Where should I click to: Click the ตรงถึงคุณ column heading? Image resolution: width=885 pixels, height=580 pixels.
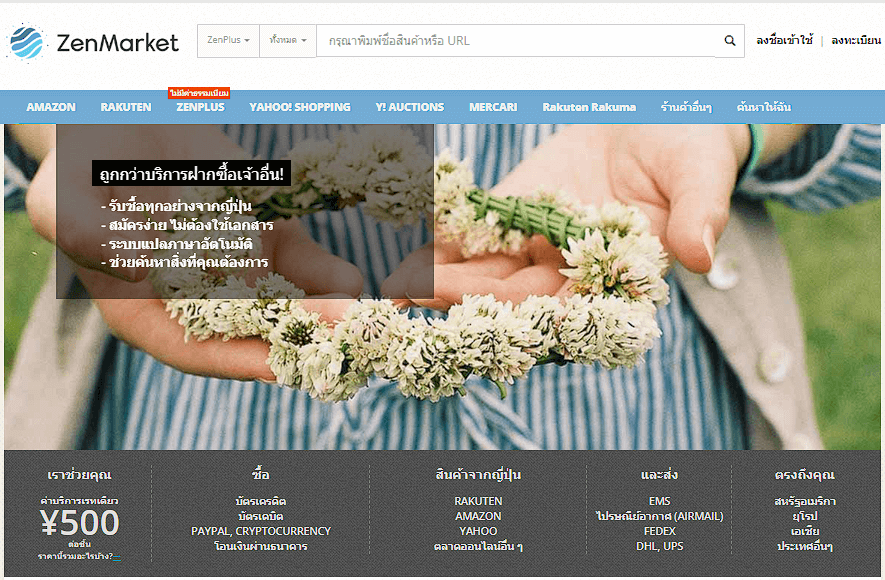804,474
